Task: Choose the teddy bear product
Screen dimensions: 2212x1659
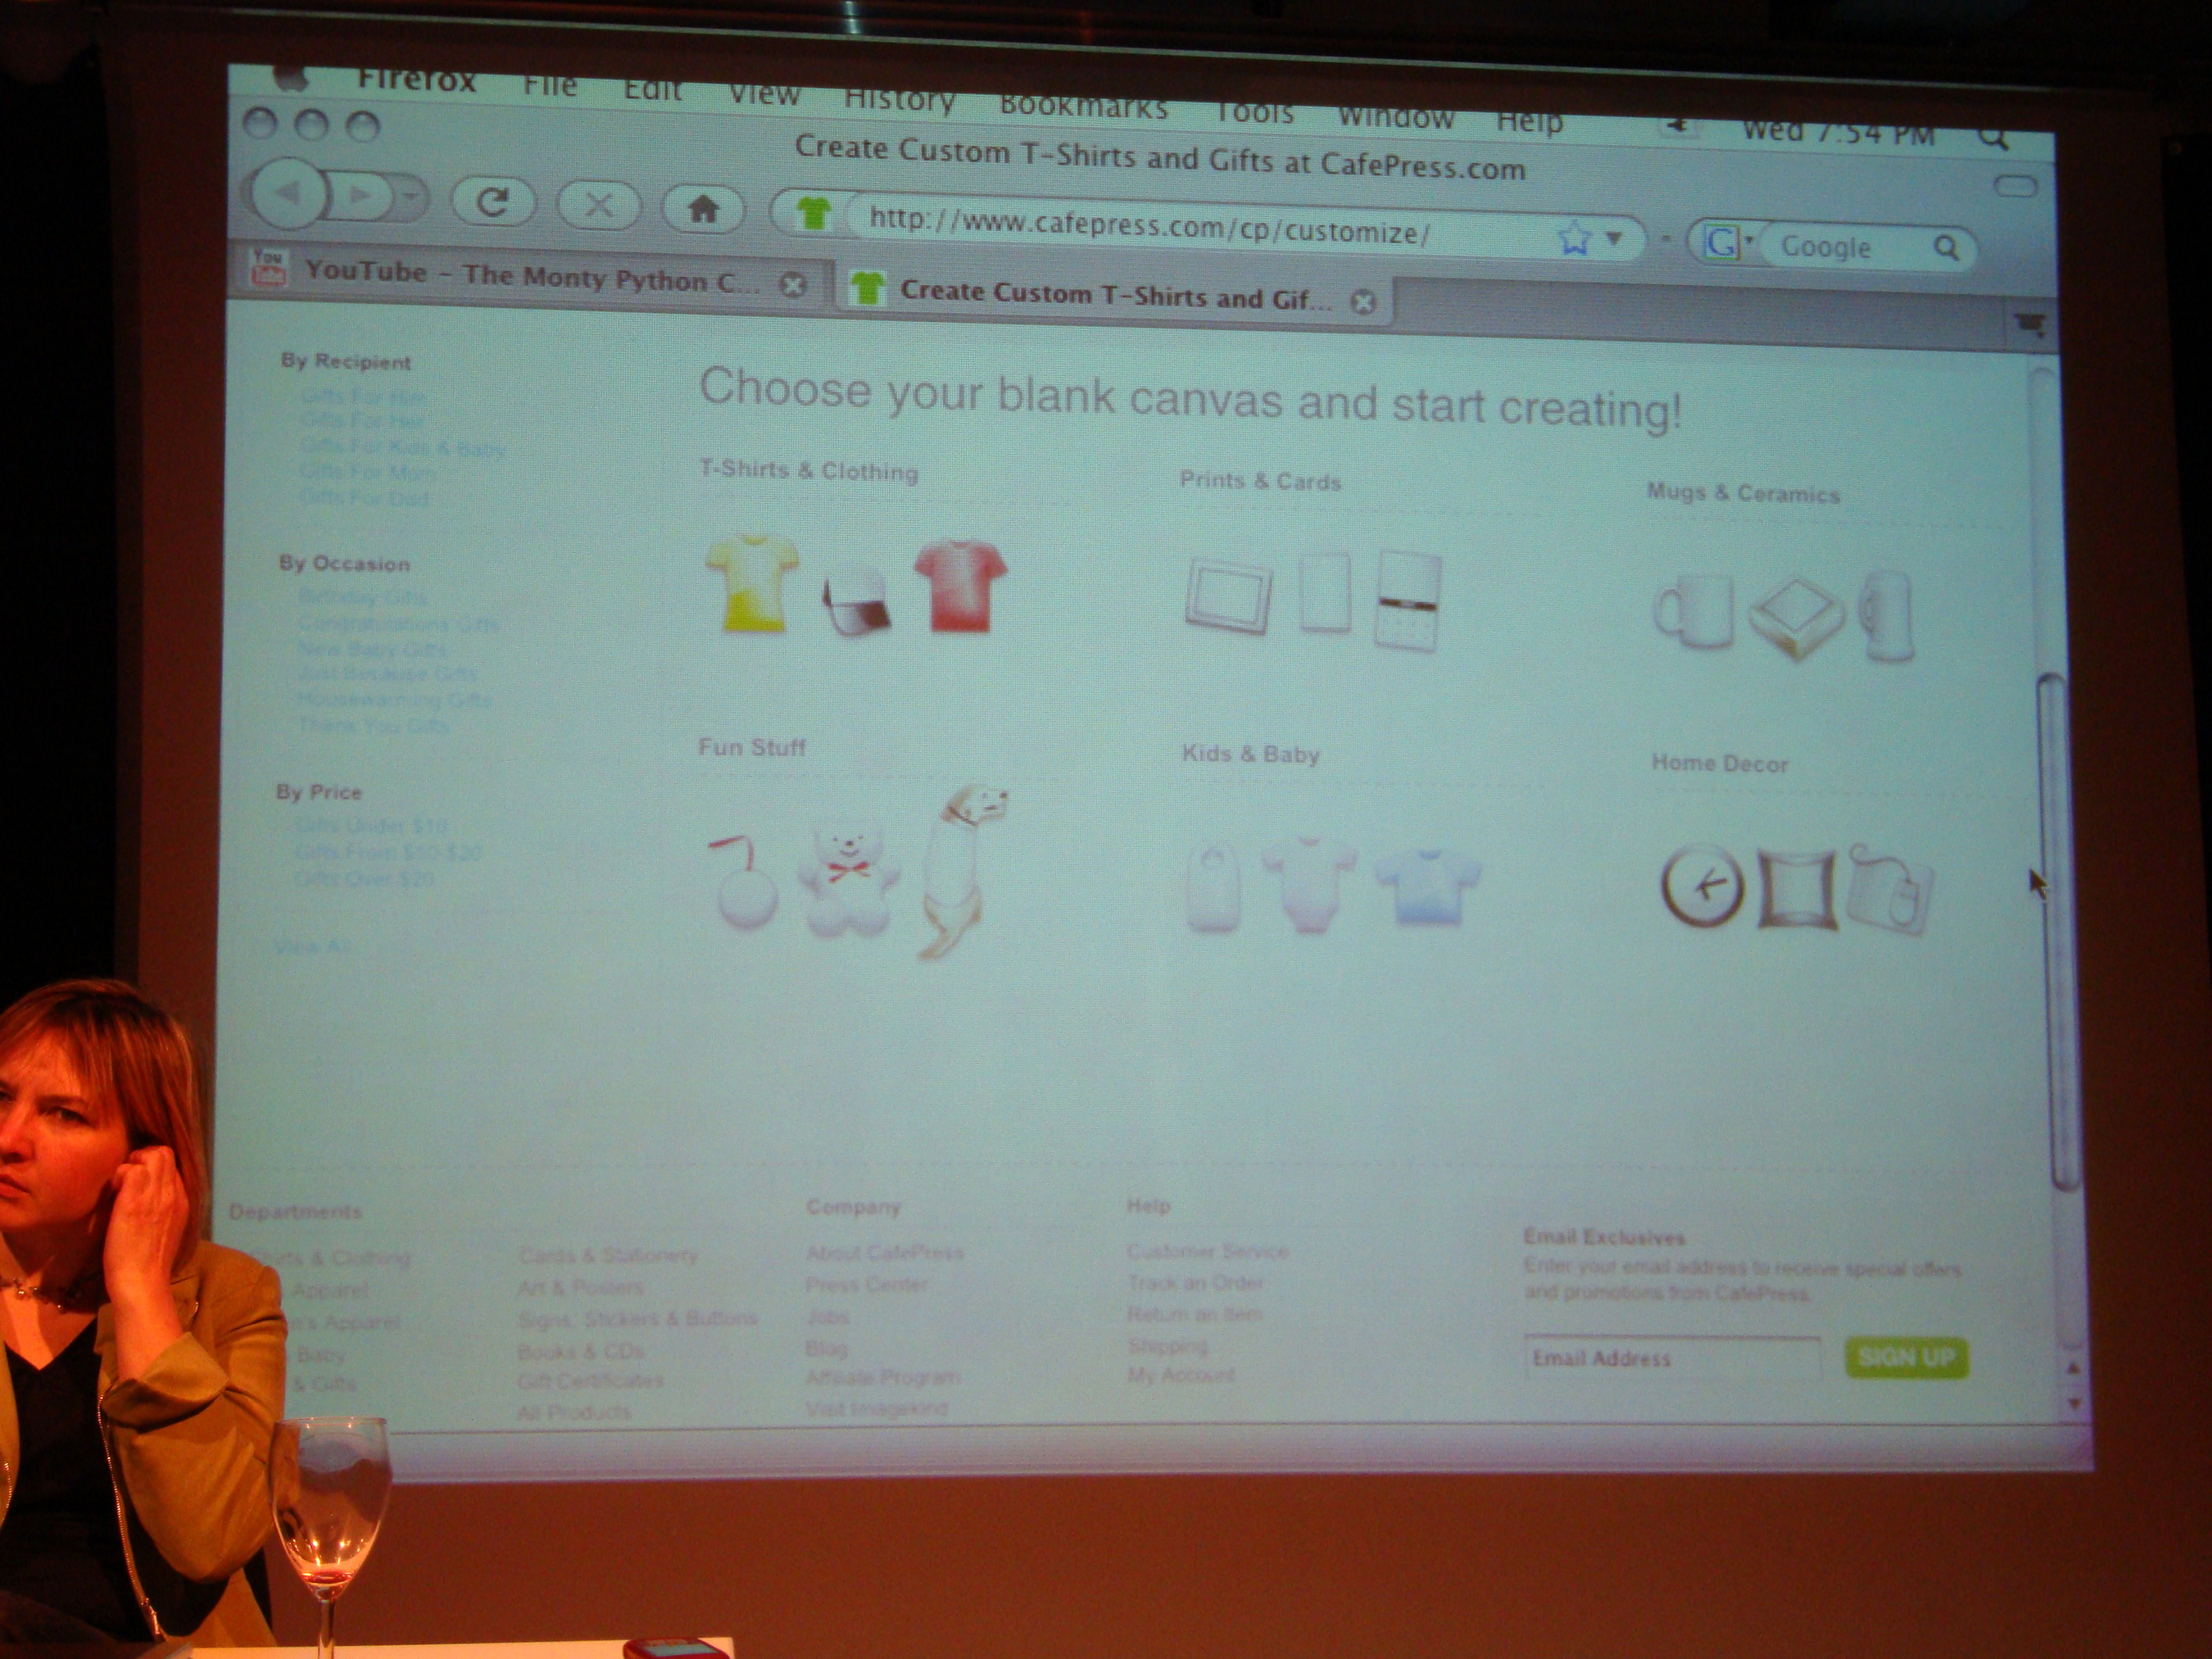Action: point(848,880)
